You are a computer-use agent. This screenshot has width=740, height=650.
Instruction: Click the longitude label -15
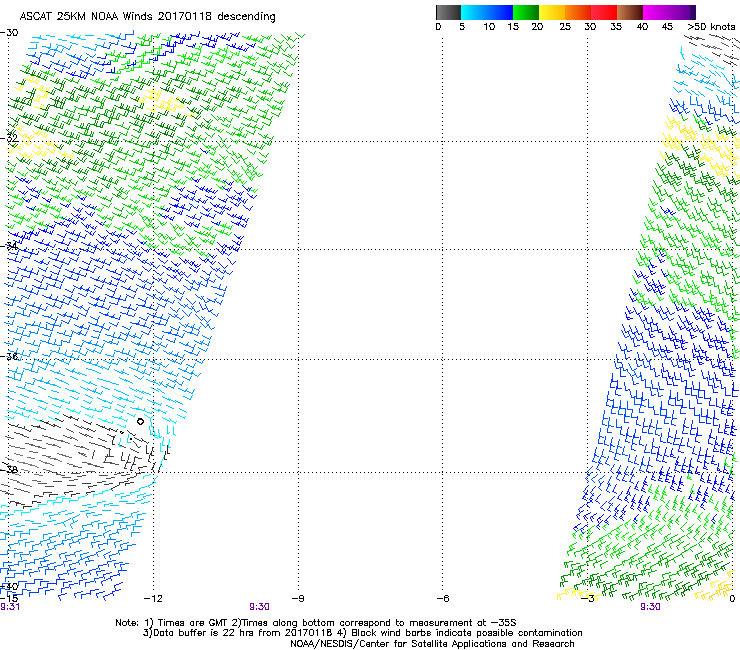(x=9, y=599)
